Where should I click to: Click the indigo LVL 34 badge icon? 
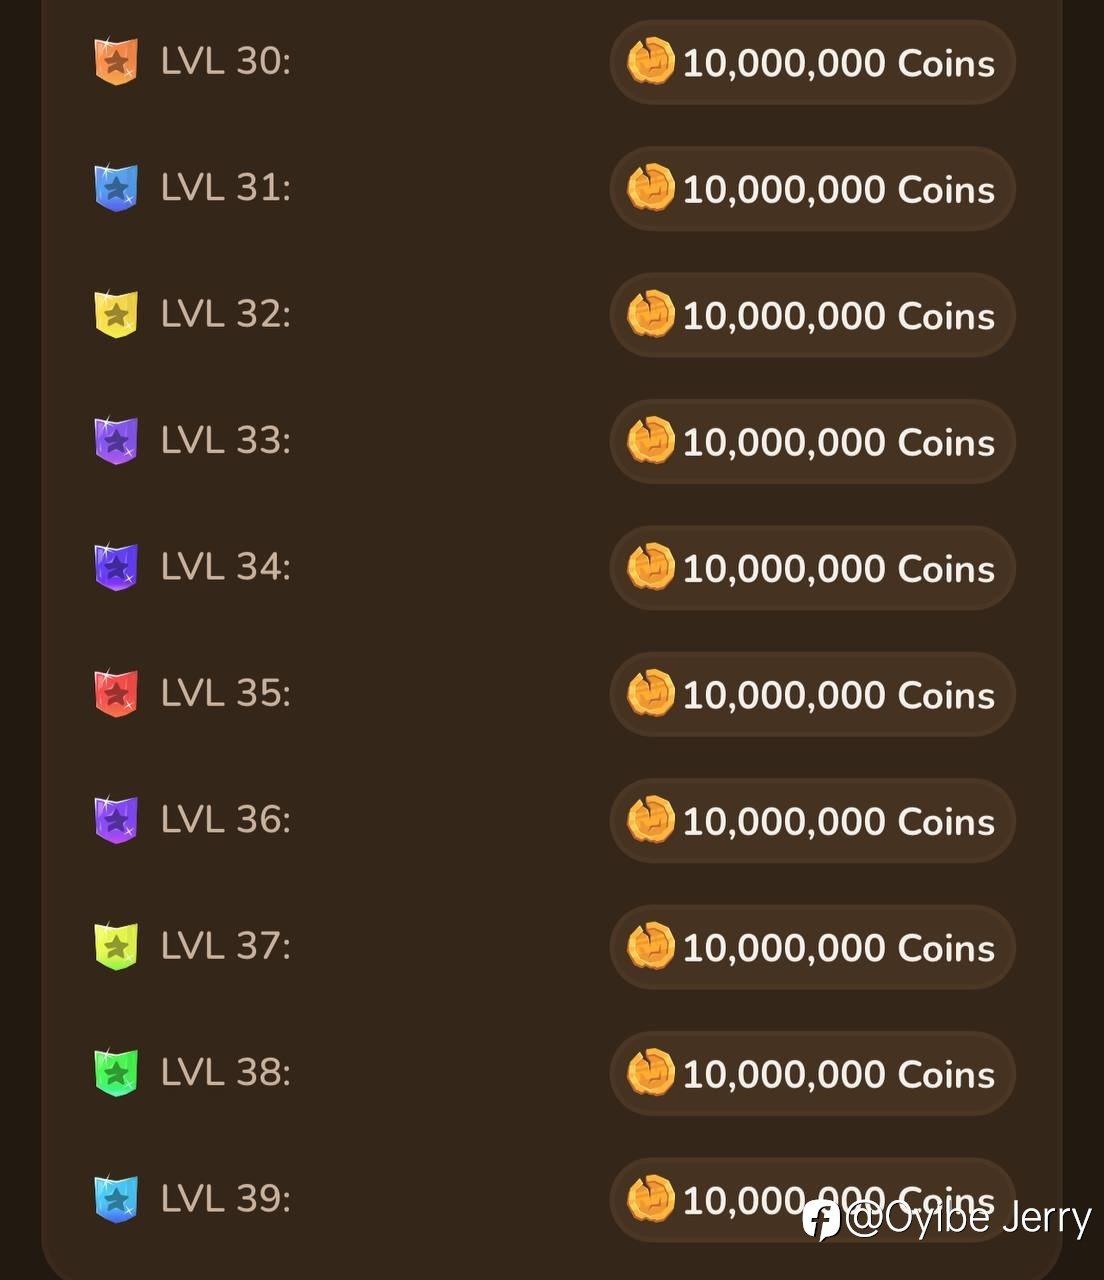click(x=116, y=567)
